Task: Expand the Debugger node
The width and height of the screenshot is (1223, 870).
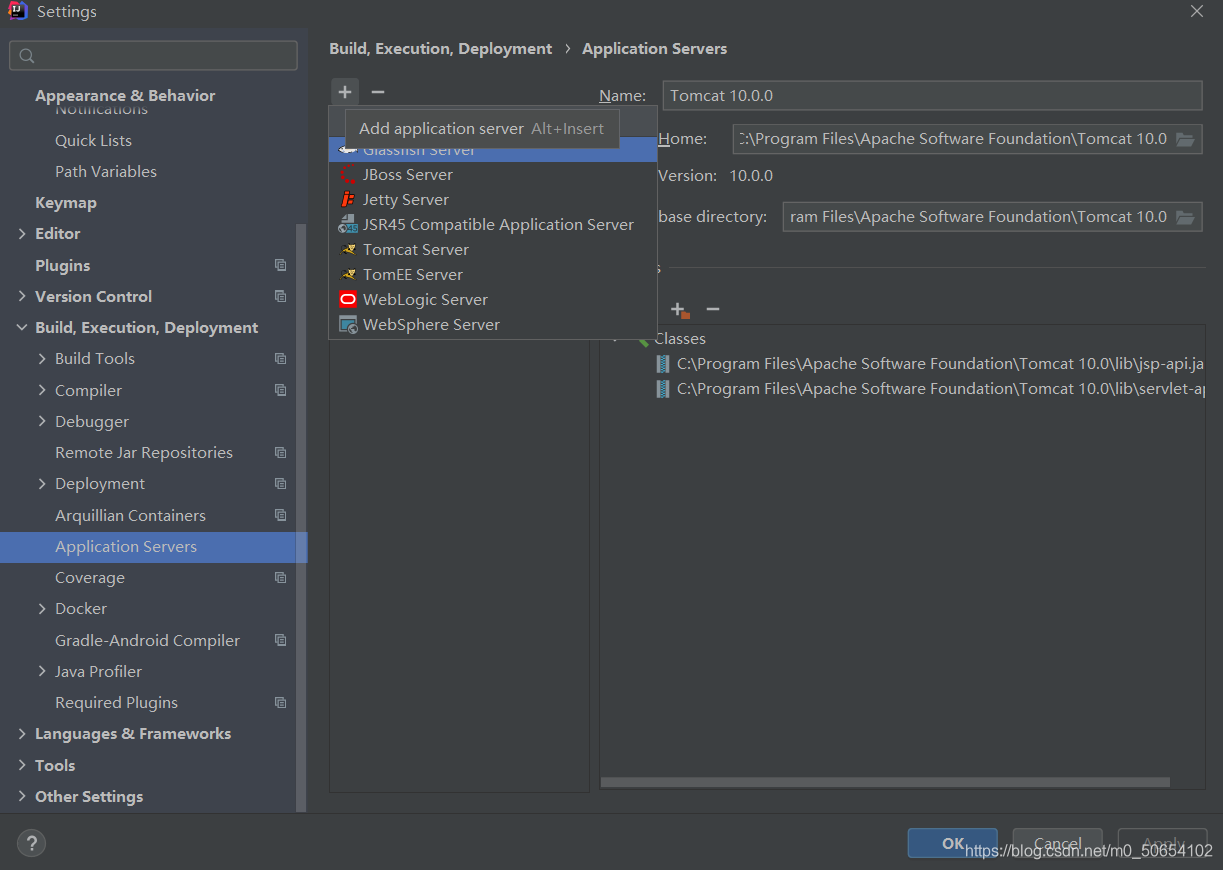Action: (x=42, y=421)
